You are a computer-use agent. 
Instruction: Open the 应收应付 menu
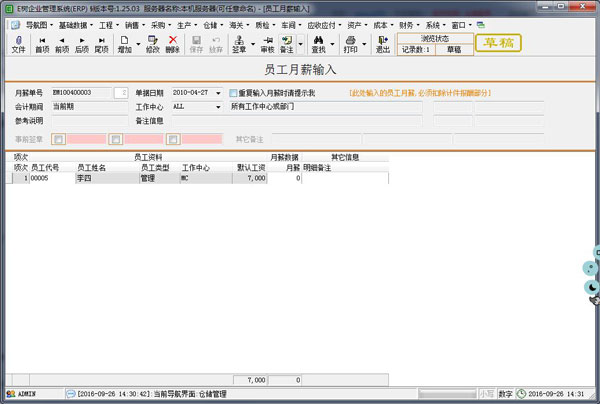pyautogui.click(x=324, y=25)
